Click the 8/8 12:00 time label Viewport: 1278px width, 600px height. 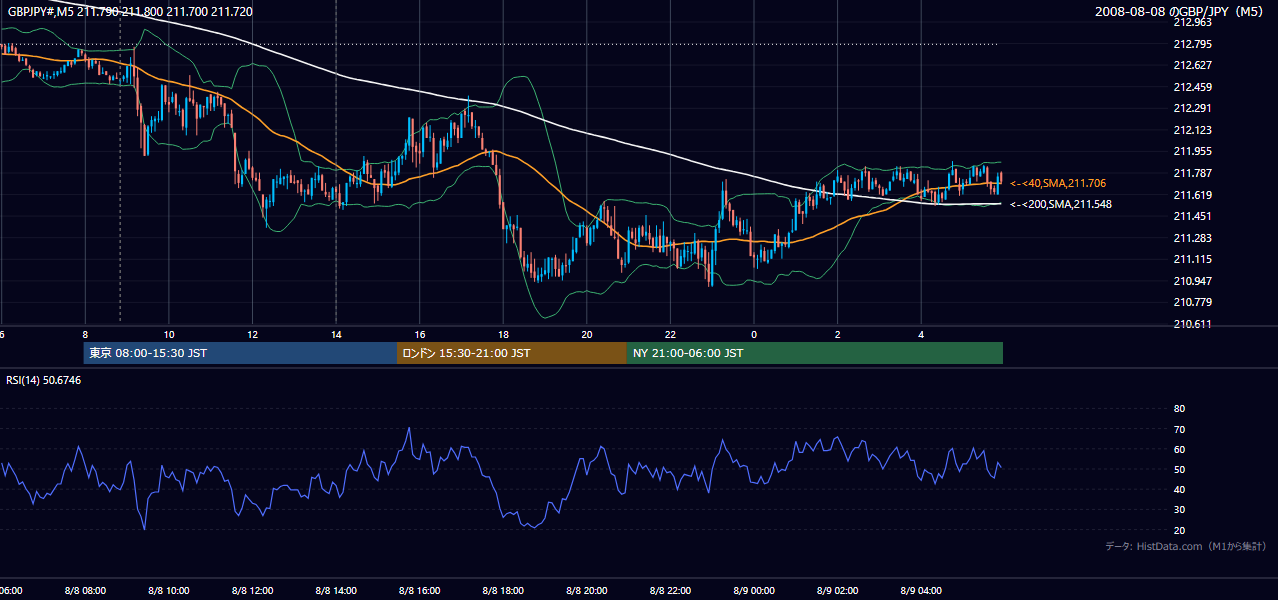click(252, 591)
